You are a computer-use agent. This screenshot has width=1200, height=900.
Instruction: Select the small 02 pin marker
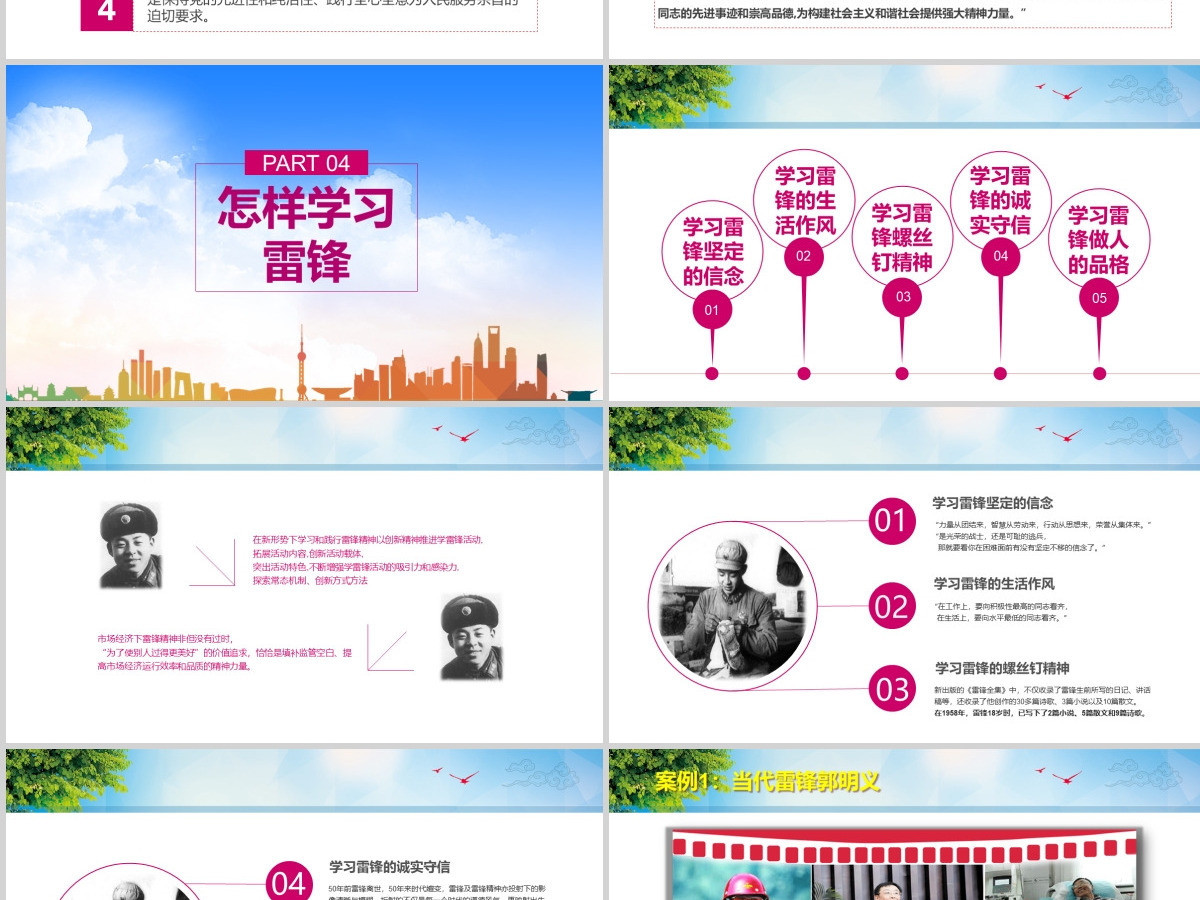(x=804, y=256)
